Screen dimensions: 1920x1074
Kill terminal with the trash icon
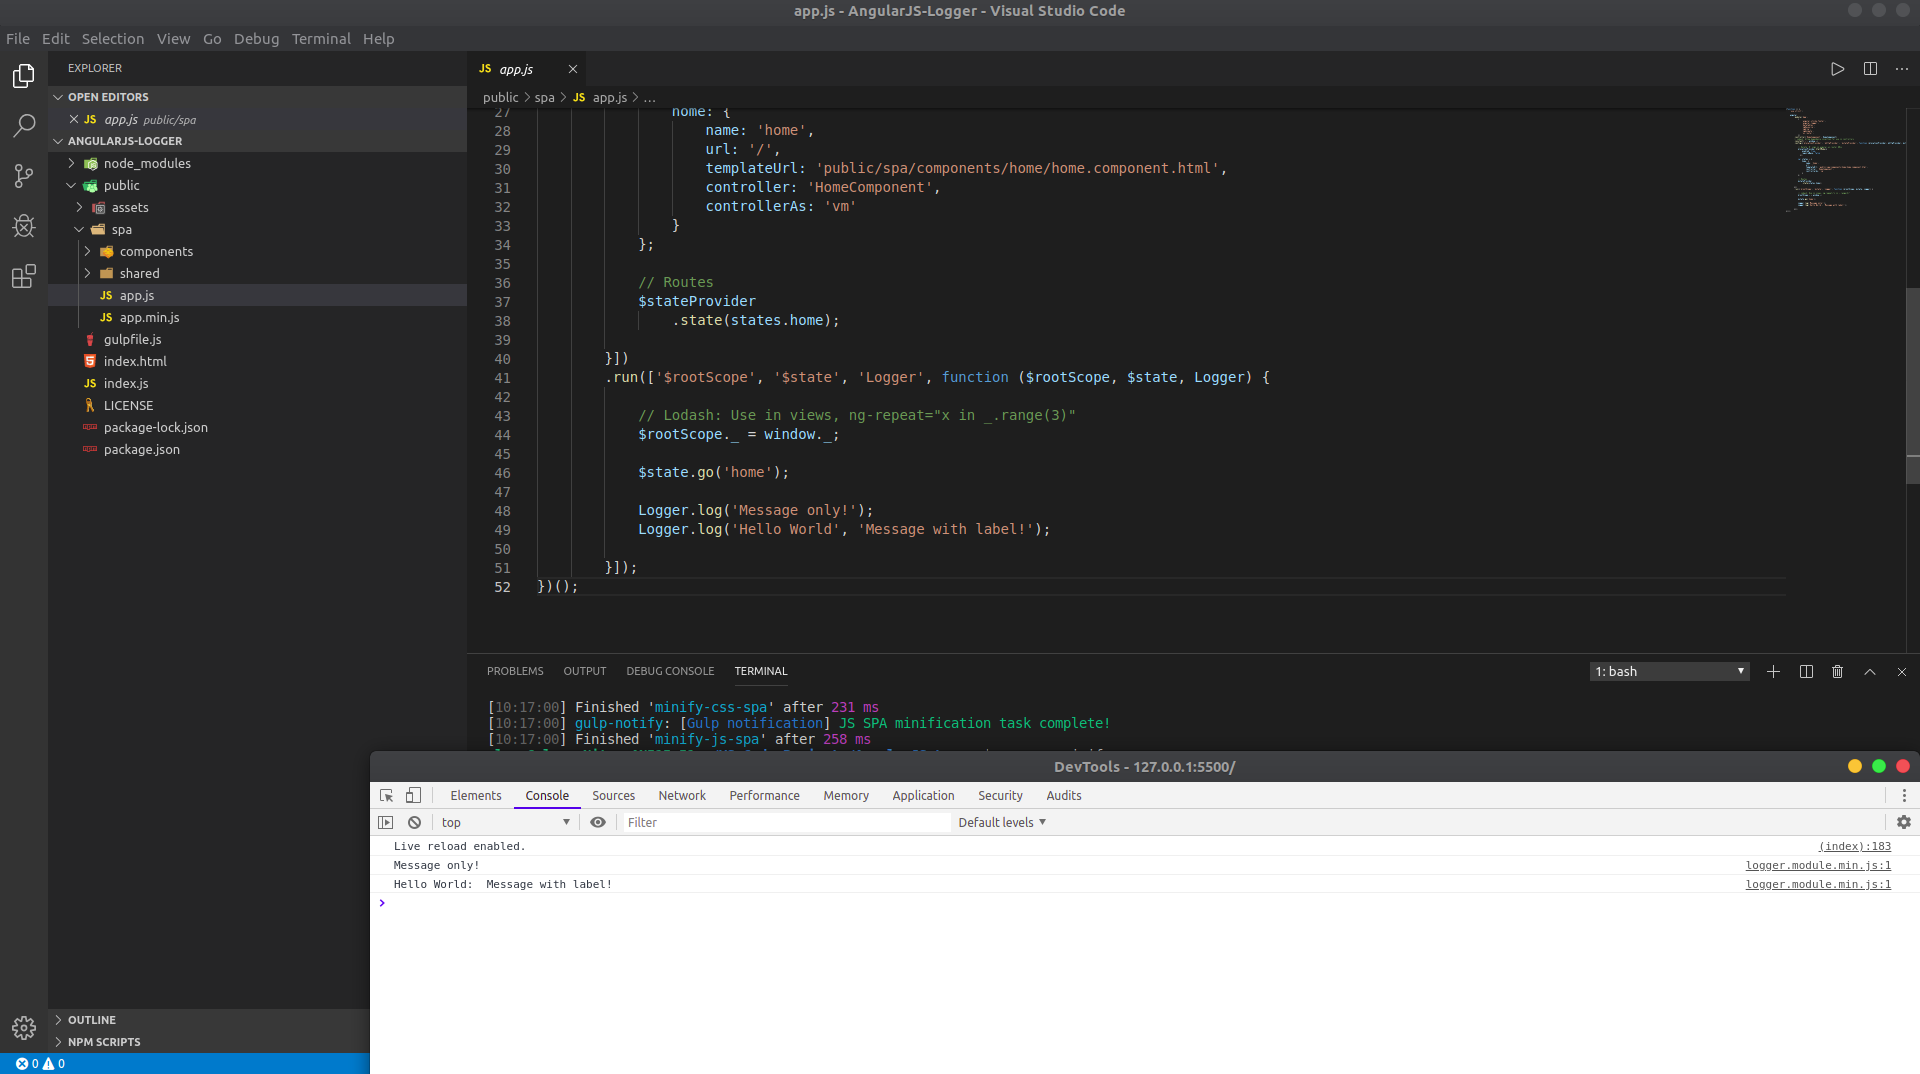[x=1837, y=672]
